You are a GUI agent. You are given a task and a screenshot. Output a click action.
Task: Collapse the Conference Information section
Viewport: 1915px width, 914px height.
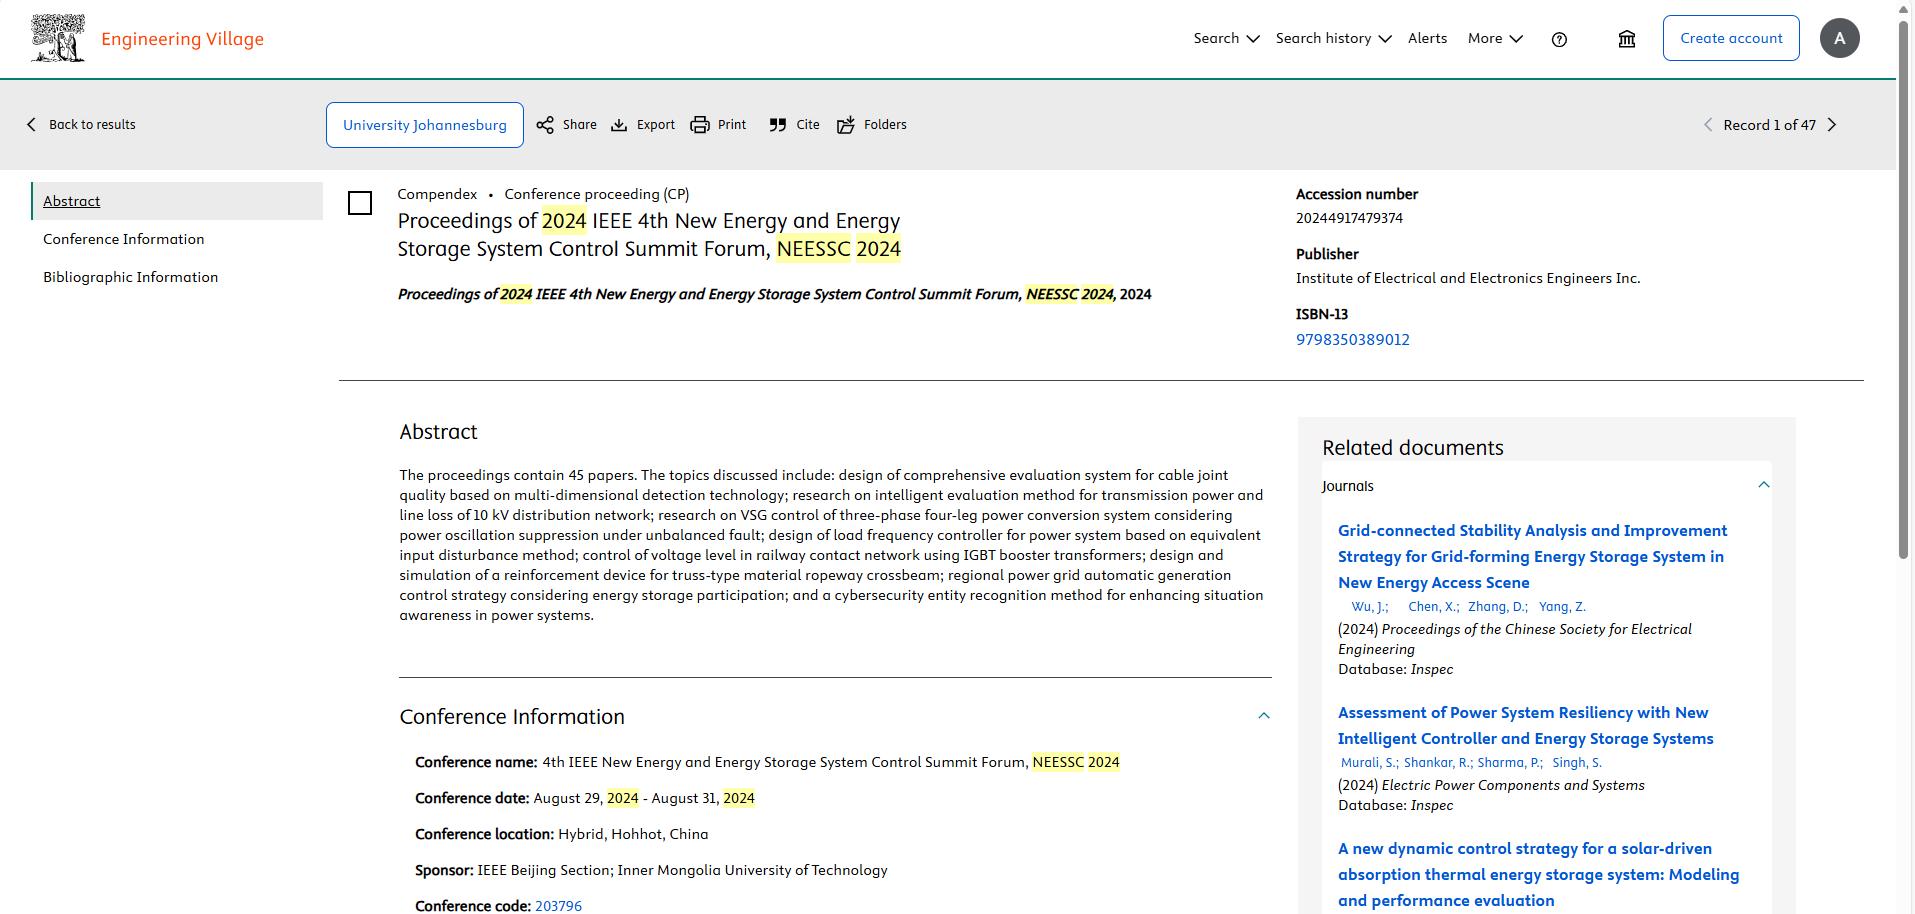pyautogui.click(x=1263, y=716)
